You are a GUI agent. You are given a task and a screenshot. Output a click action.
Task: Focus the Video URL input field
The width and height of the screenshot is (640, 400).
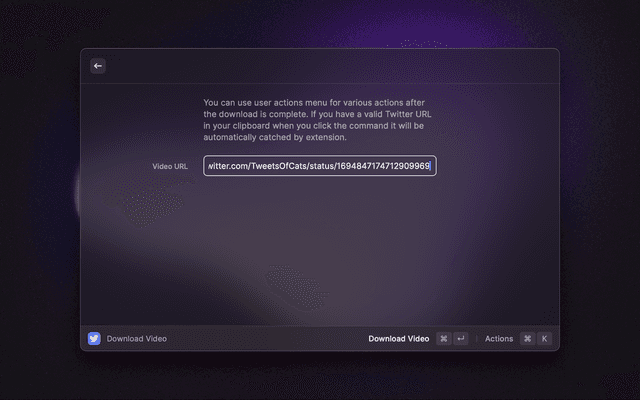[x=319, y=166]
